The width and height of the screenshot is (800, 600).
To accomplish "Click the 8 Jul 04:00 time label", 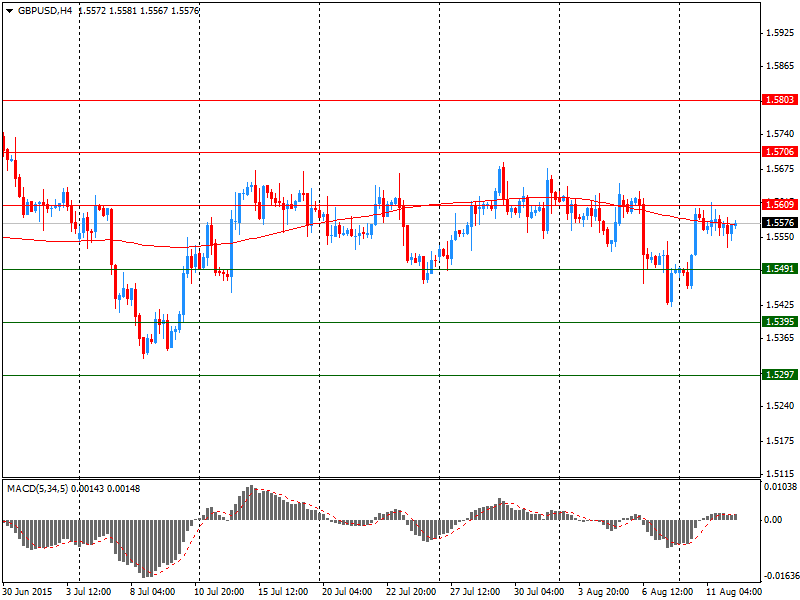I will click(153, 592).
